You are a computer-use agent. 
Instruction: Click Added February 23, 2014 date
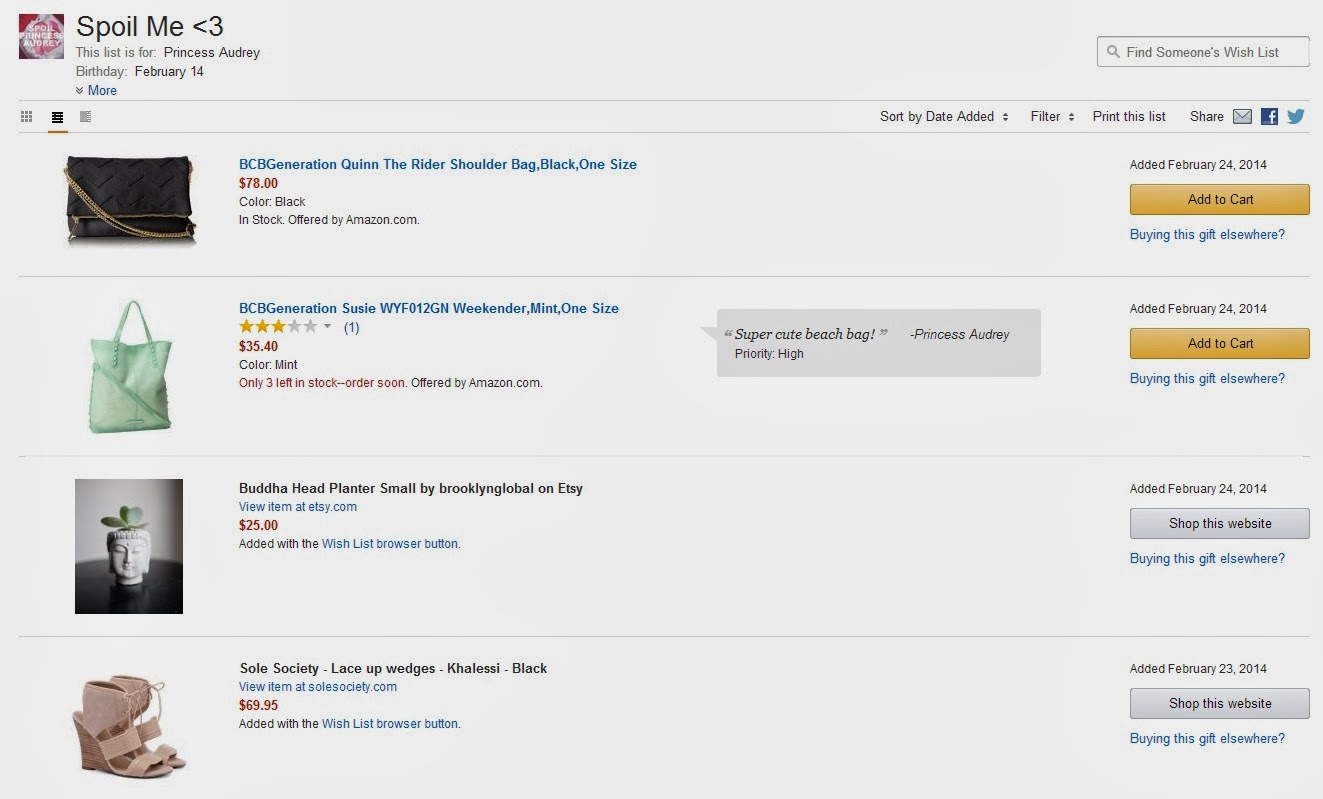pos(1198,669)
